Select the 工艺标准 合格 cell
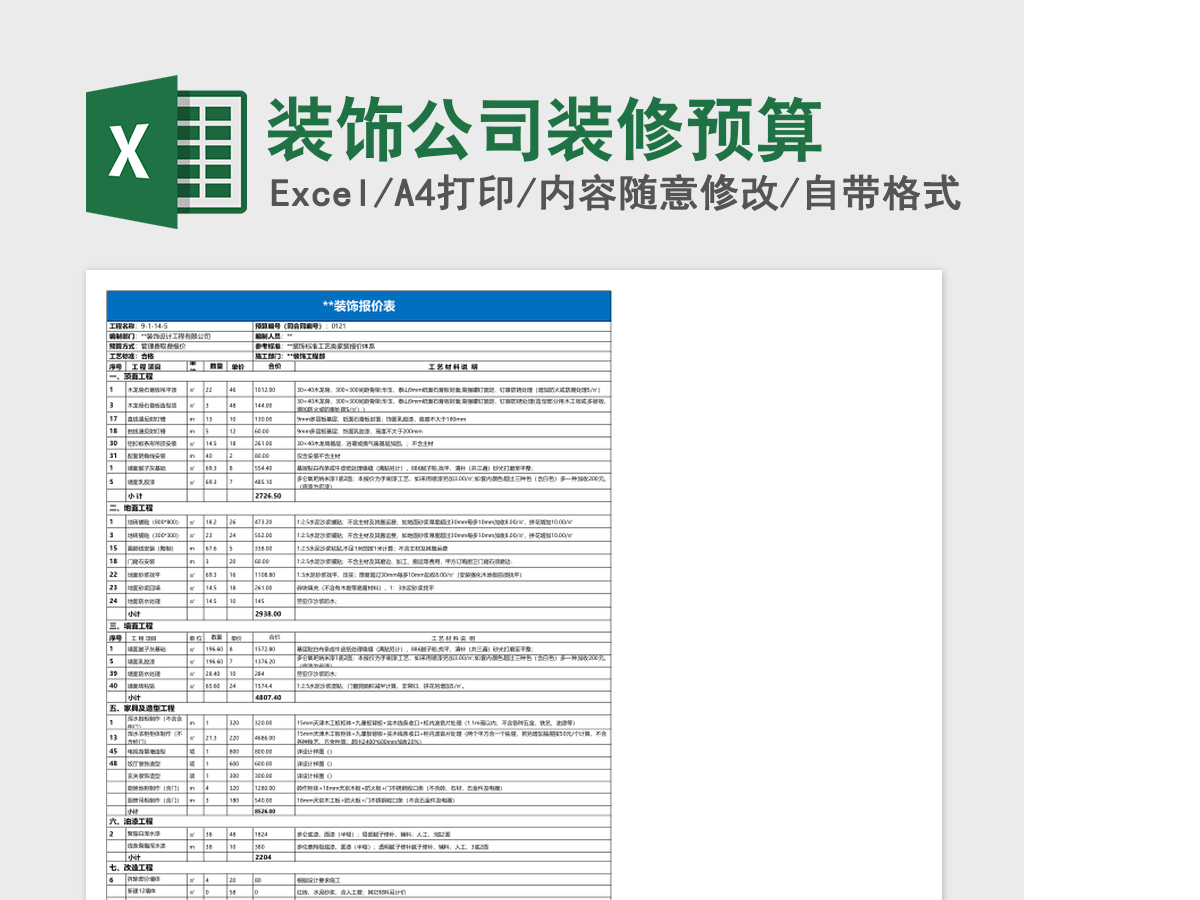The image size is (1200, 900). pos(180,355)
